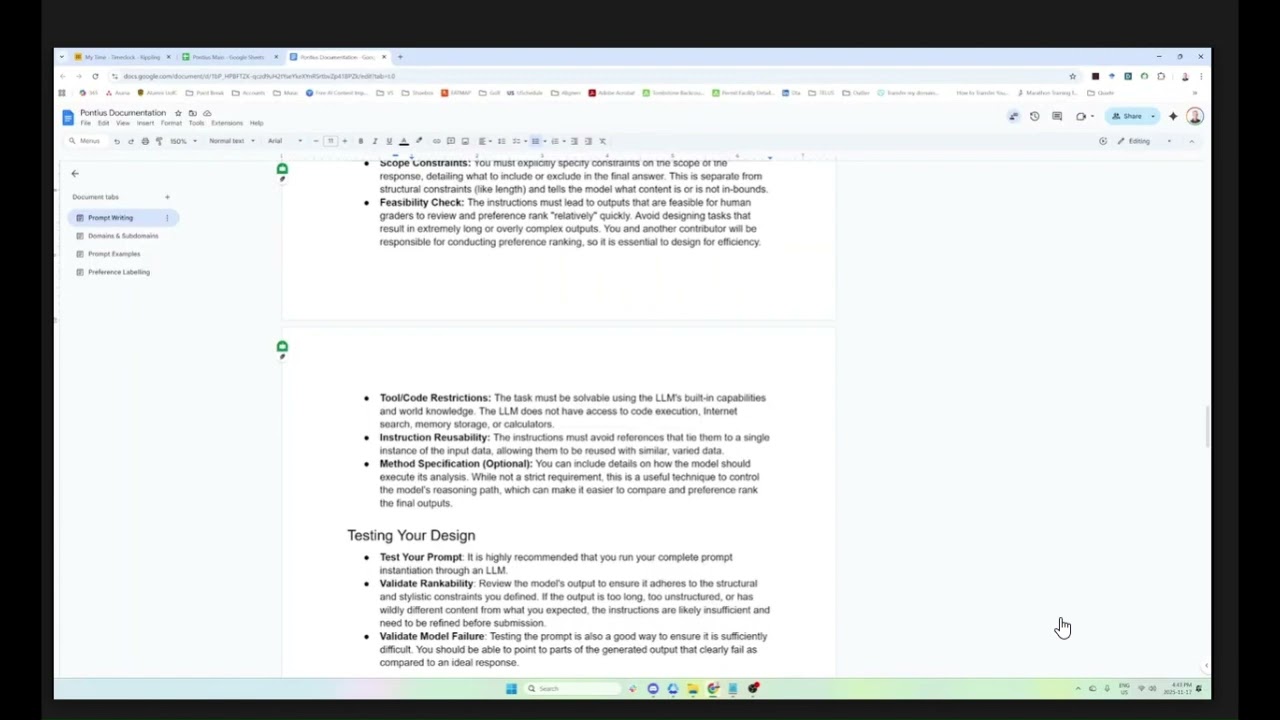Open the Share options dropdown arrow
The image size is (1280, 720).
point(1152,116)
